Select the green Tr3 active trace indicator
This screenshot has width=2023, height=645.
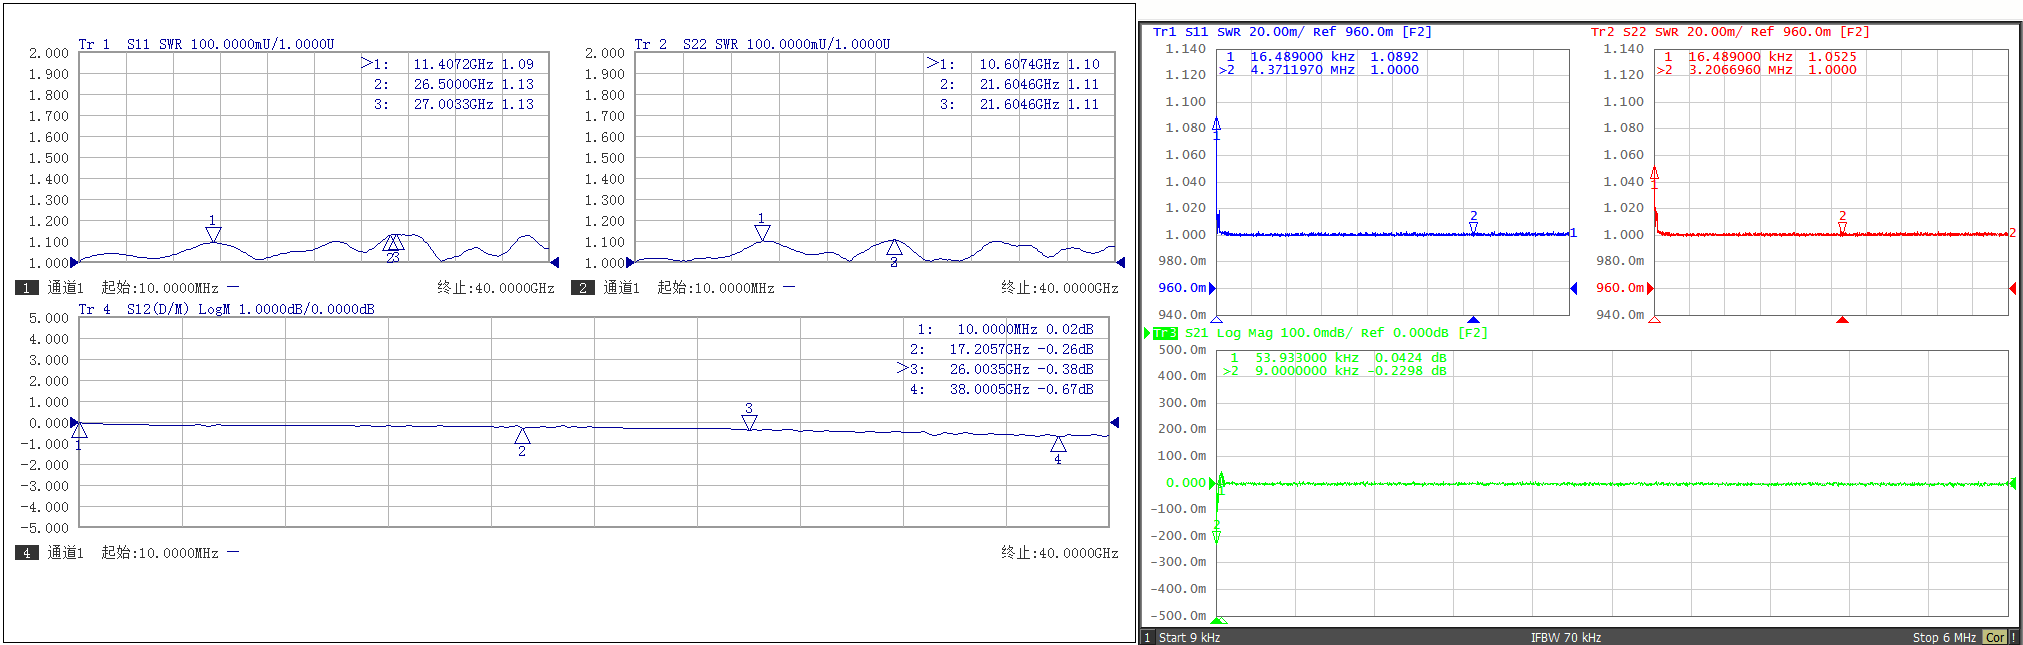click(1164, 333)
